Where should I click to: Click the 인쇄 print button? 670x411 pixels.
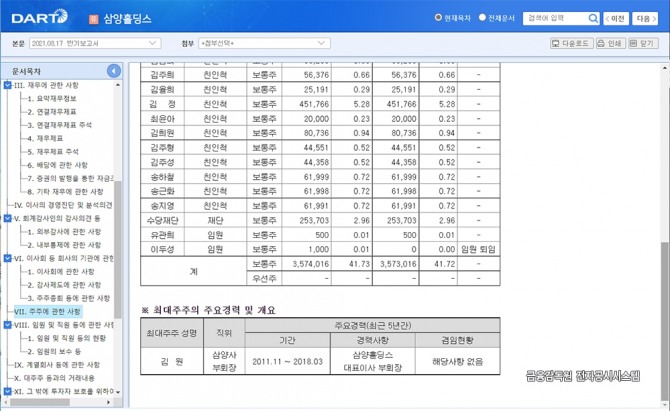pos(610,44)
